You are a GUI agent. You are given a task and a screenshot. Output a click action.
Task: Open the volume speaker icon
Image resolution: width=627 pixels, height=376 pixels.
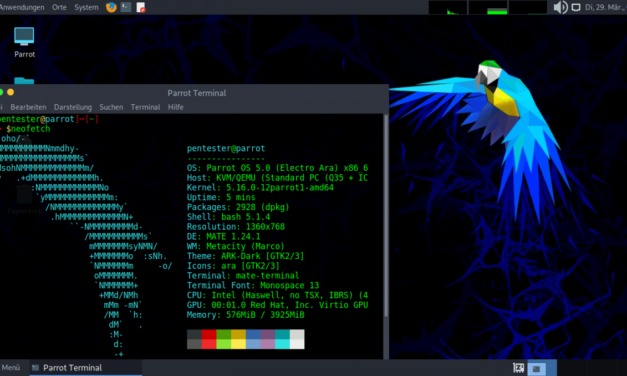[560, 7]
